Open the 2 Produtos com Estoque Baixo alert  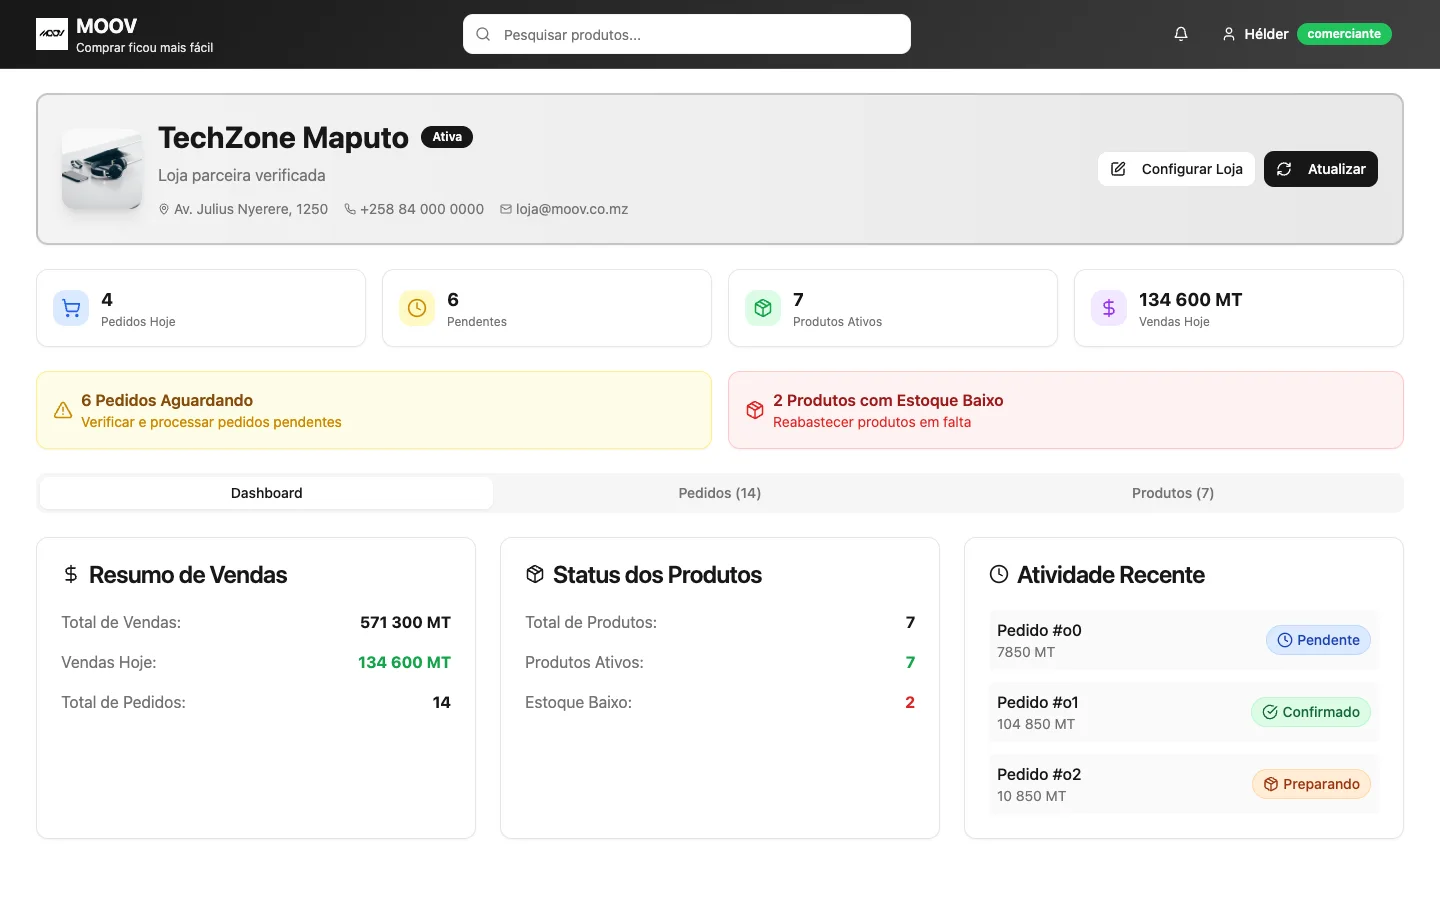[1066, 410]
